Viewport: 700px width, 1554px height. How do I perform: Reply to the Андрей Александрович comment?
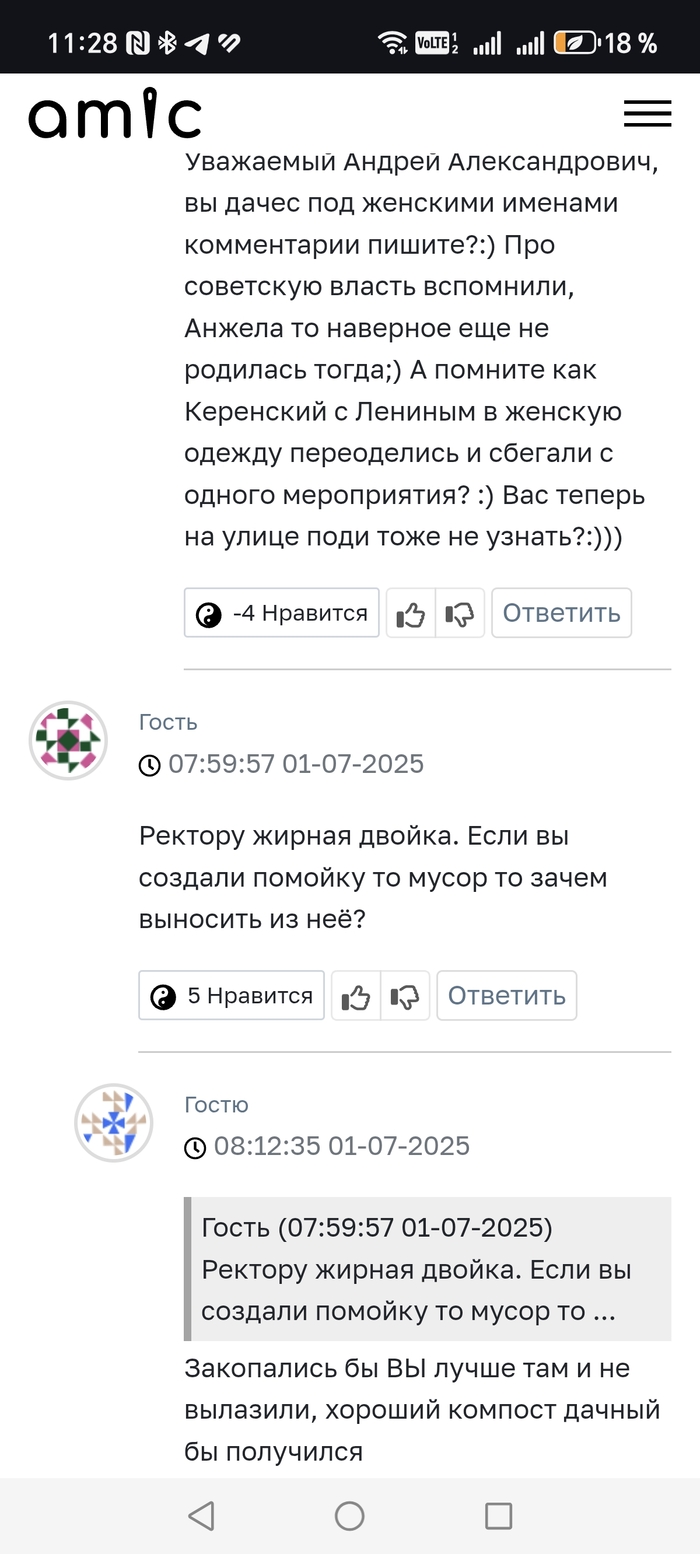[x=561, y=613]
